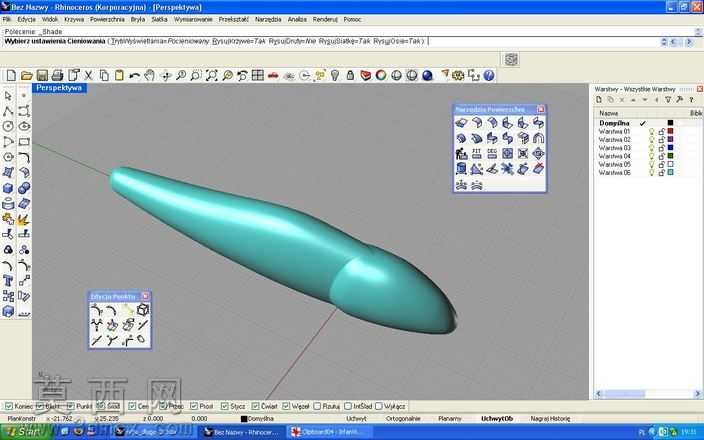
Task: Change blue color swatch of Warstwa 03
Action: [670, 148]
